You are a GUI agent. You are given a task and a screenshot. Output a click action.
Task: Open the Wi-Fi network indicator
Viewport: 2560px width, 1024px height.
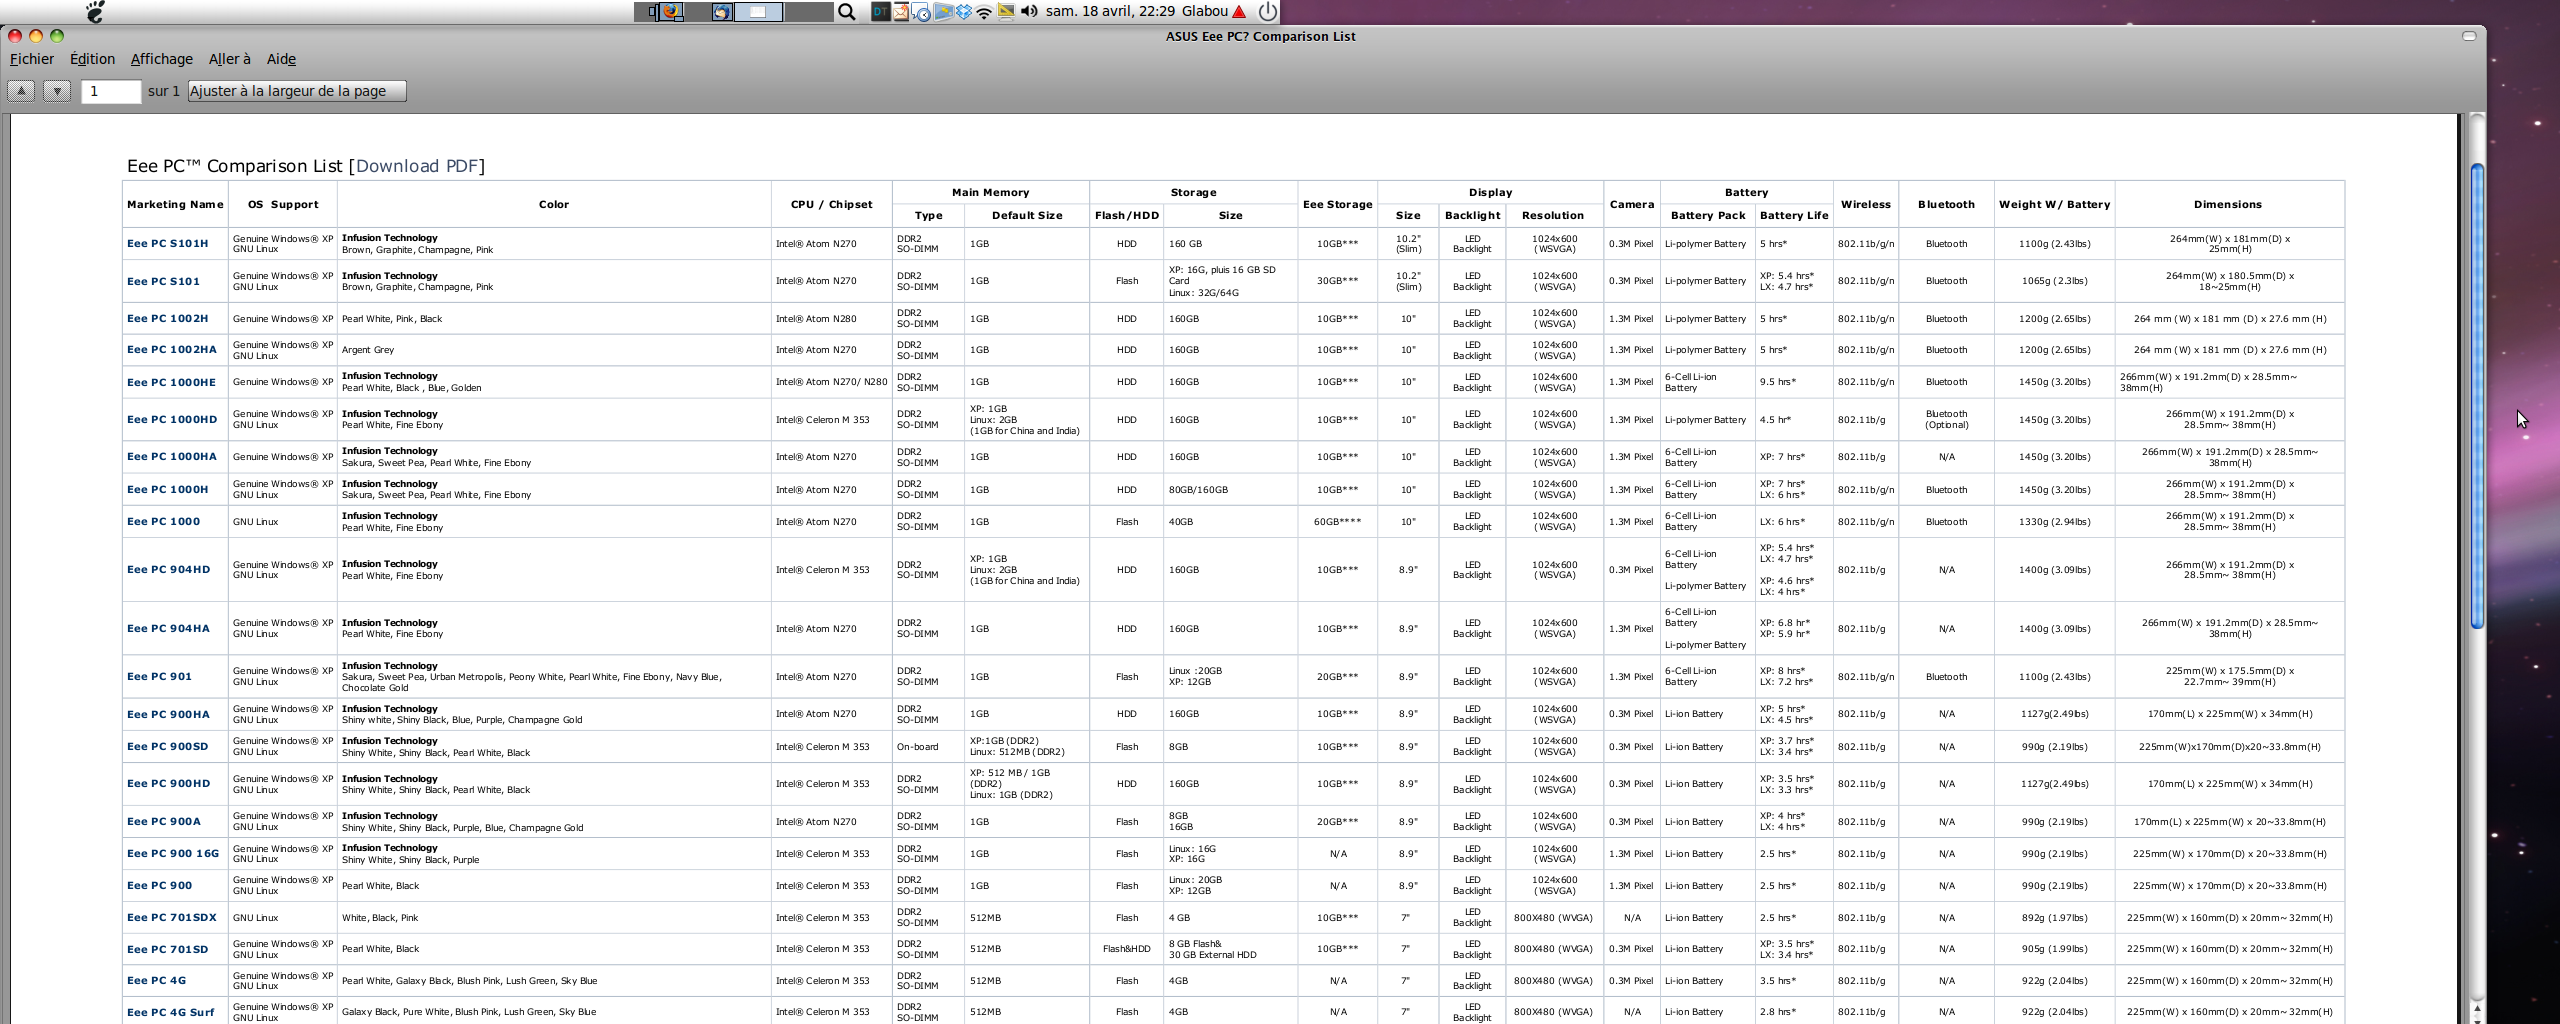(985, 12)
